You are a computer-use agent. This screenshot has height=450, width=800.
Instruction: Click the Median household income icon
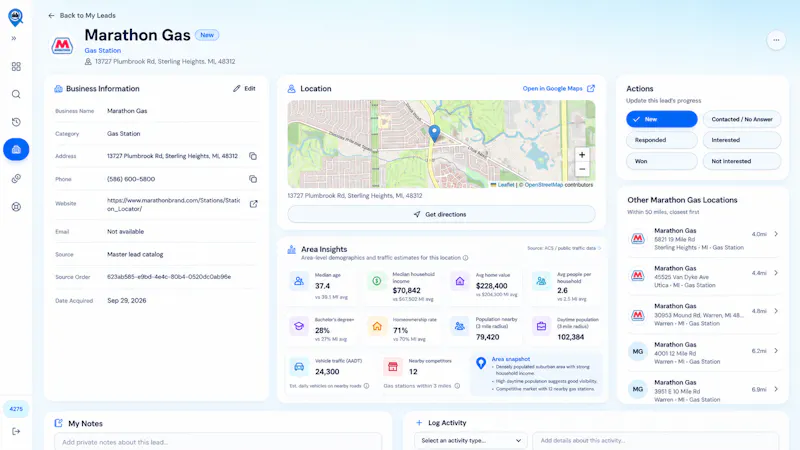tap(377, 281)
